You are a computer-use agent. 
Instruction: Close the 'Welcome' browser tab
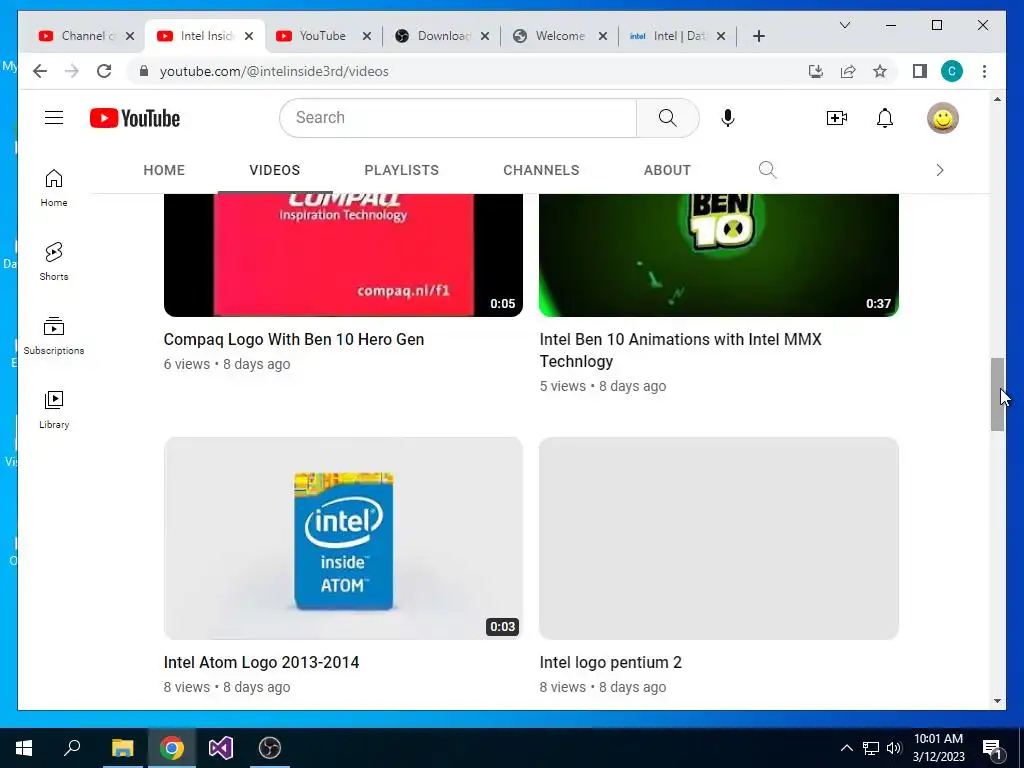click(x=603, y=36)
